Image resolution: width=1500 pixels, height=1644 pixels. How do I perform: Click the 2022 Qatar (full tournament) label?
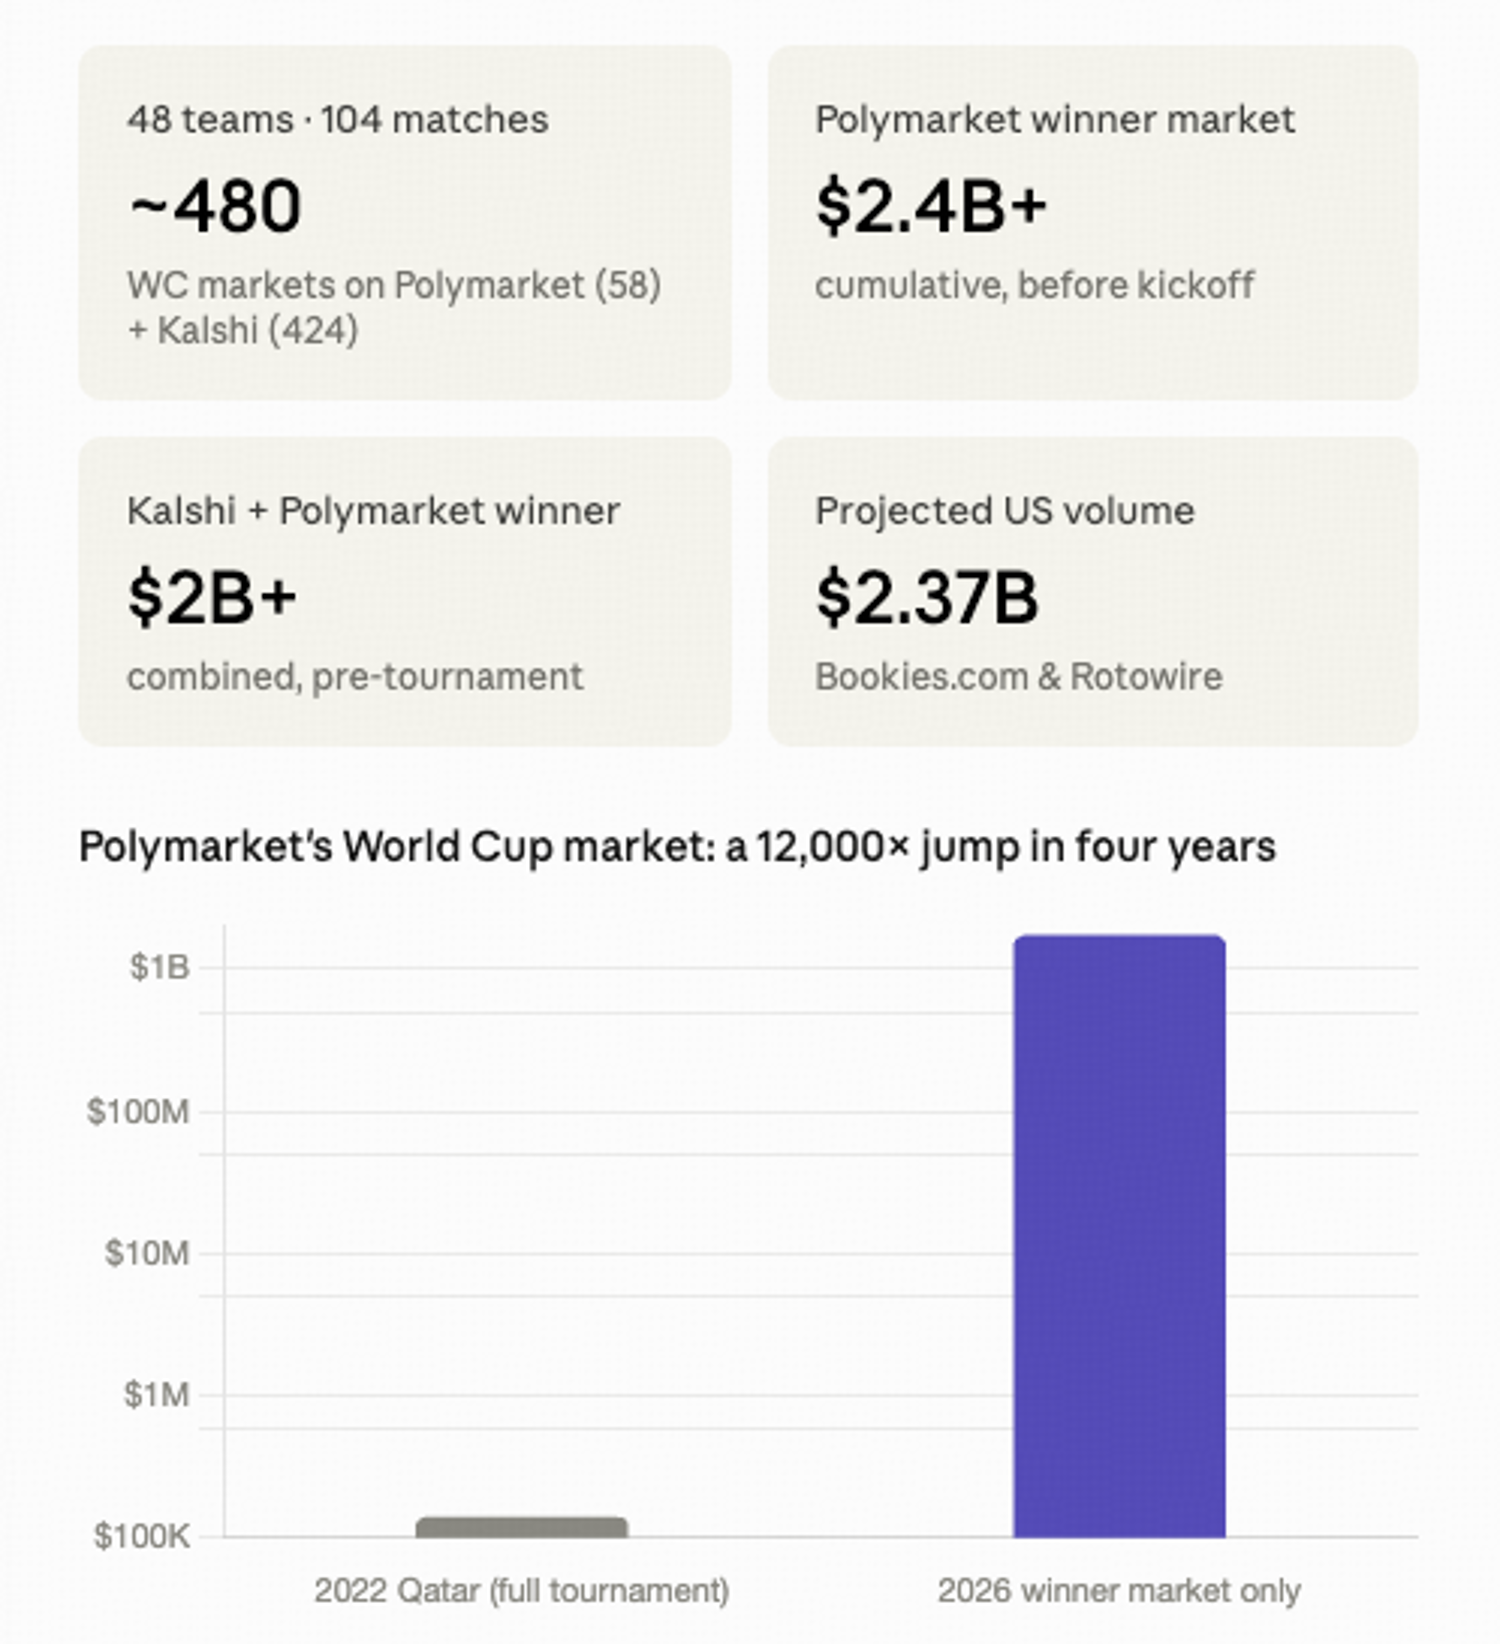pyautogui.click(x=522, y=1591)
